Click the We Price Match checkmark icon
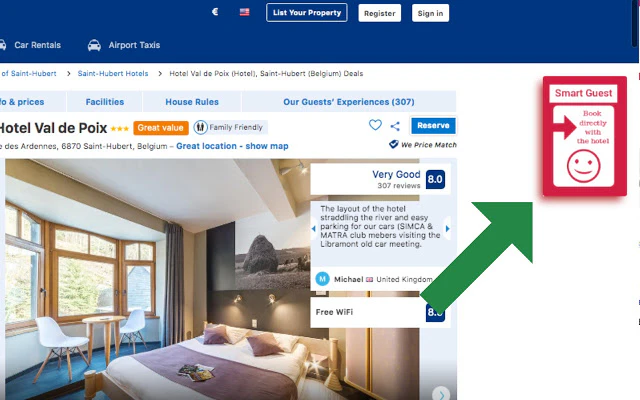The height and width of the screenshot is (400, 640). [x=393, y=144]
